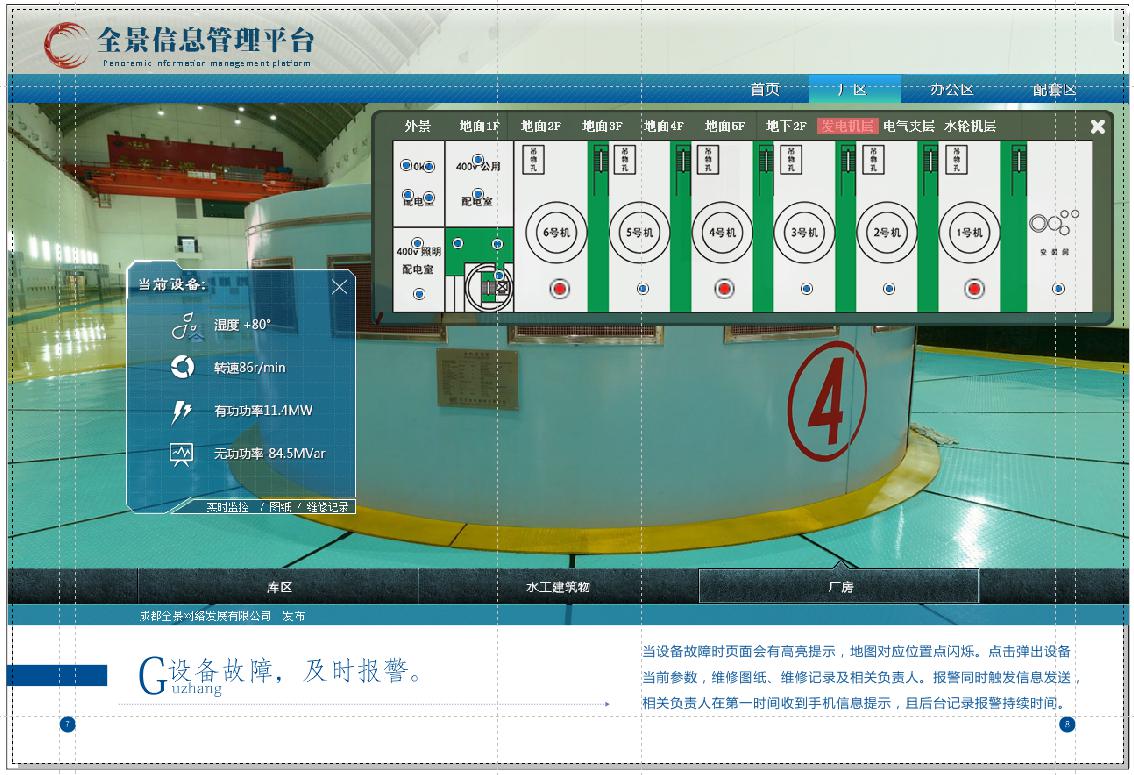Screen dimensions: 1134x775
Task: Select the blue location marker under 5号机
Action: pos(642,289)
